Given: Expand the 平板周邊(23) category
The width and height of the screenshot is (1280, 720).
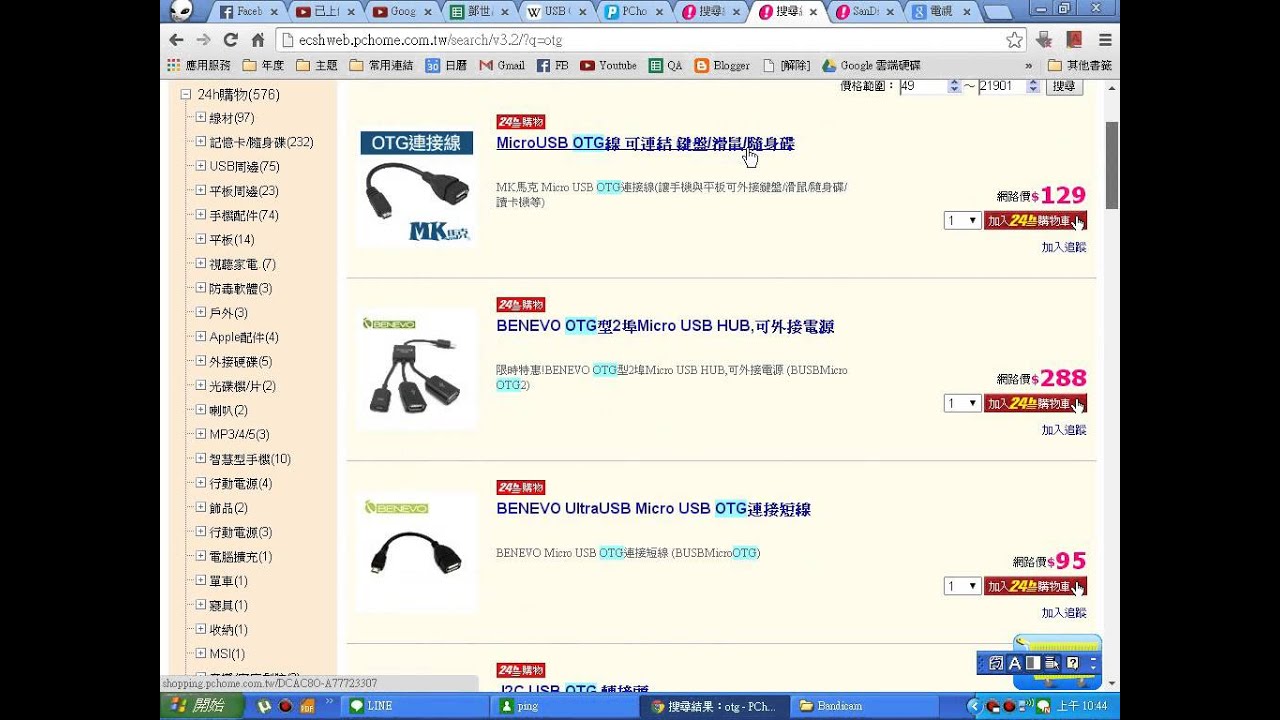Looking at the screenshot, I should click(x=201, y=191).
